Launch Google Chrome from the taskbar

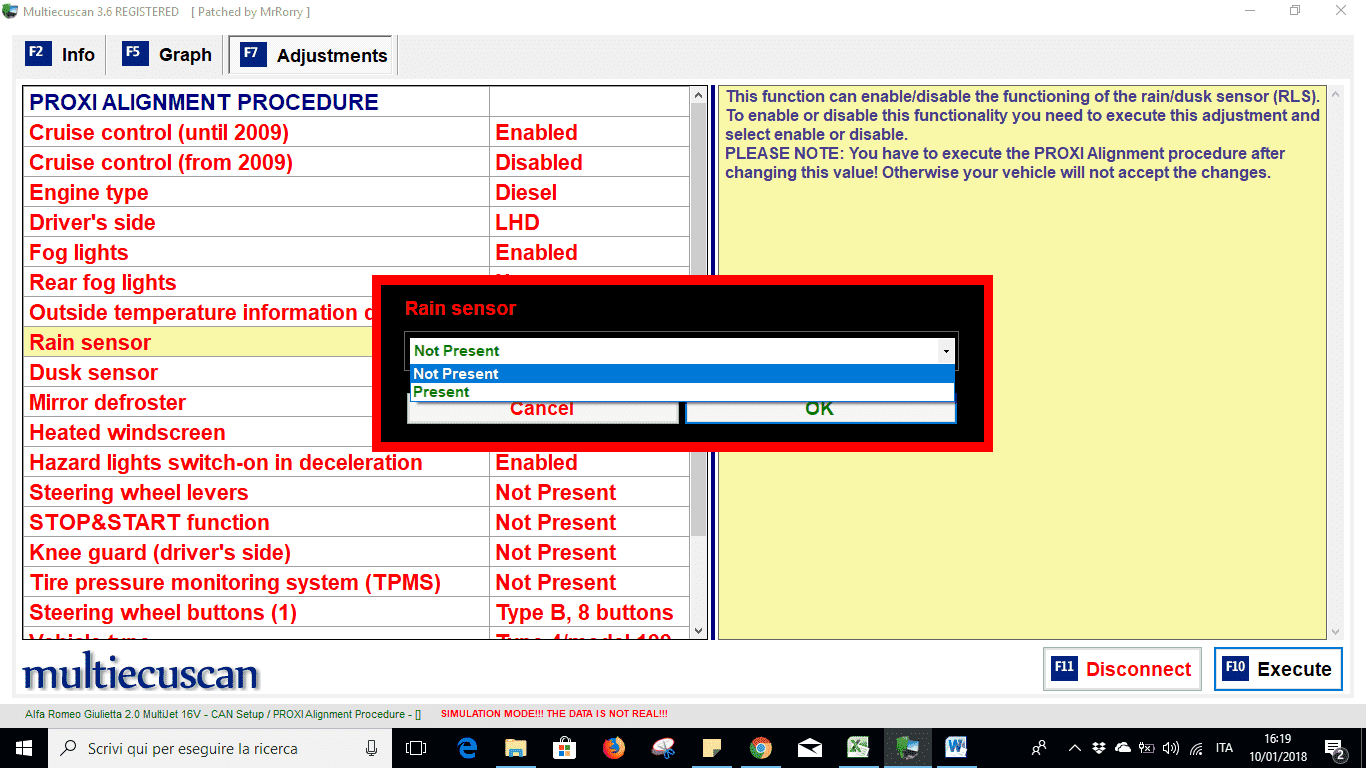761,748
